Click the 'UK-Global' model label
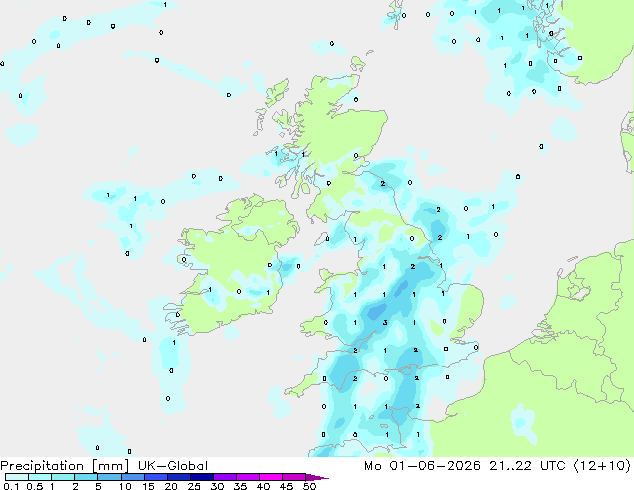This screenshot has height=490, width=634. [x=173, y=466]
